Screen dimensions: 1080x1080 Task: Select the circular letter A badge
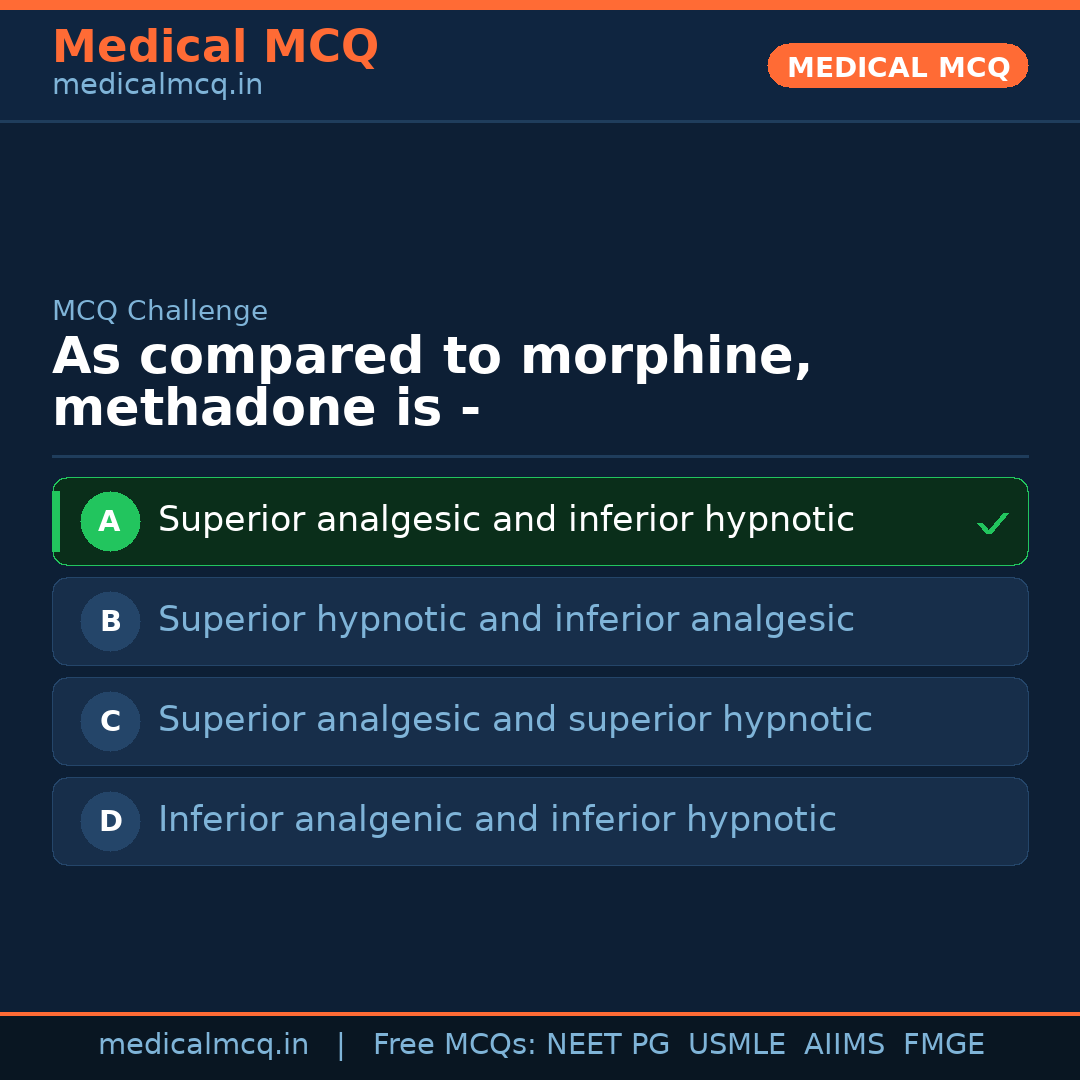tap(110, 521)
